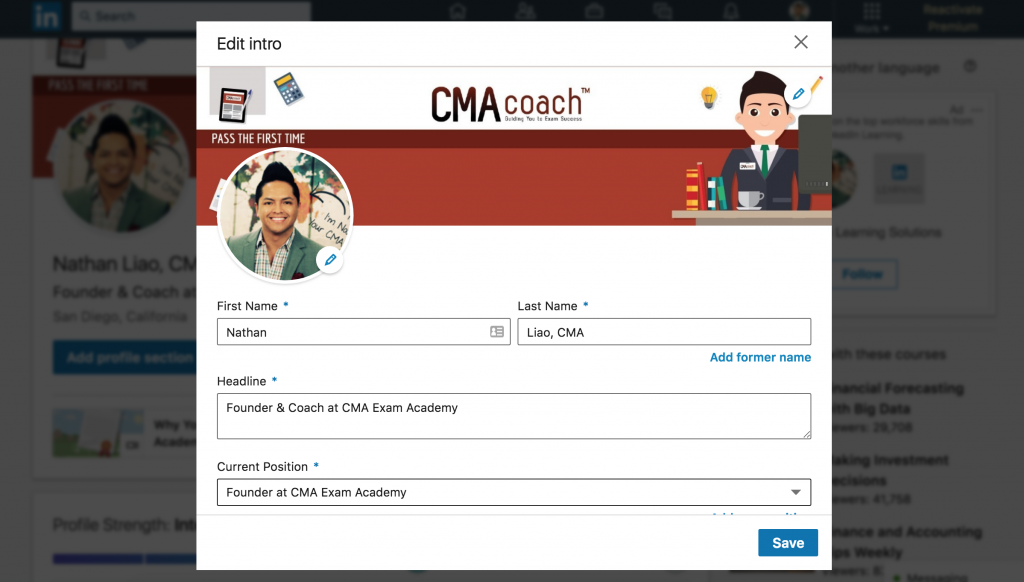Open the Work apps grid menu
1024x582 pixels.
click(x=872, y=16)
